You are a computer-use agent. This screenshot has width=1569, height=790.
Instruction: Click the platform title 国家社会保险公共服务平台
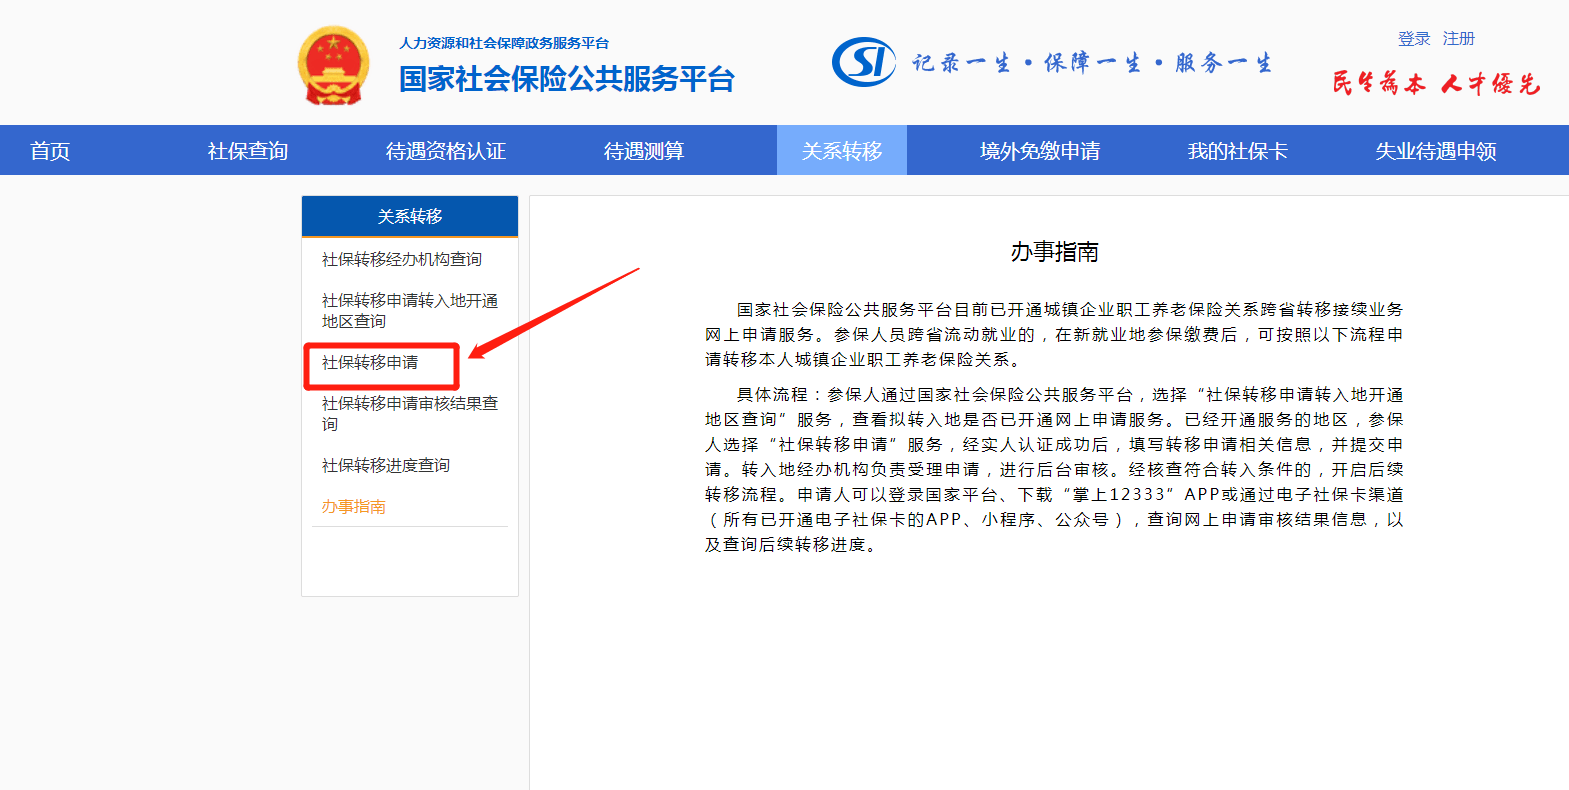coord(567,79)
